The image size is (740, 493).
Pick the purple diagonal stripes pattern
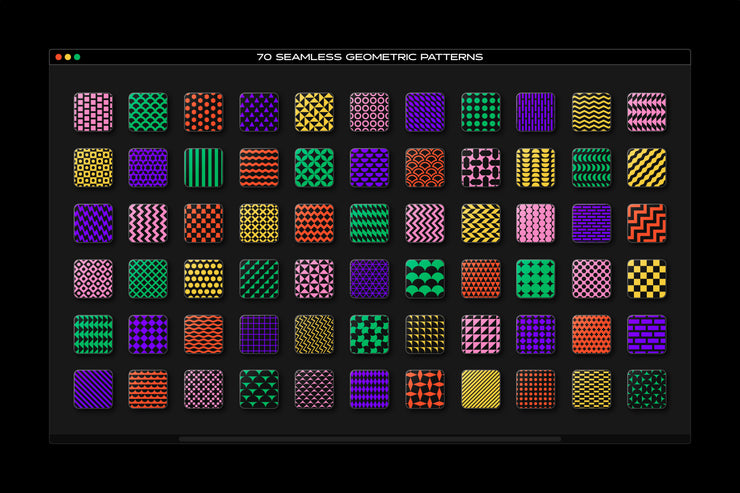(93, 389)
